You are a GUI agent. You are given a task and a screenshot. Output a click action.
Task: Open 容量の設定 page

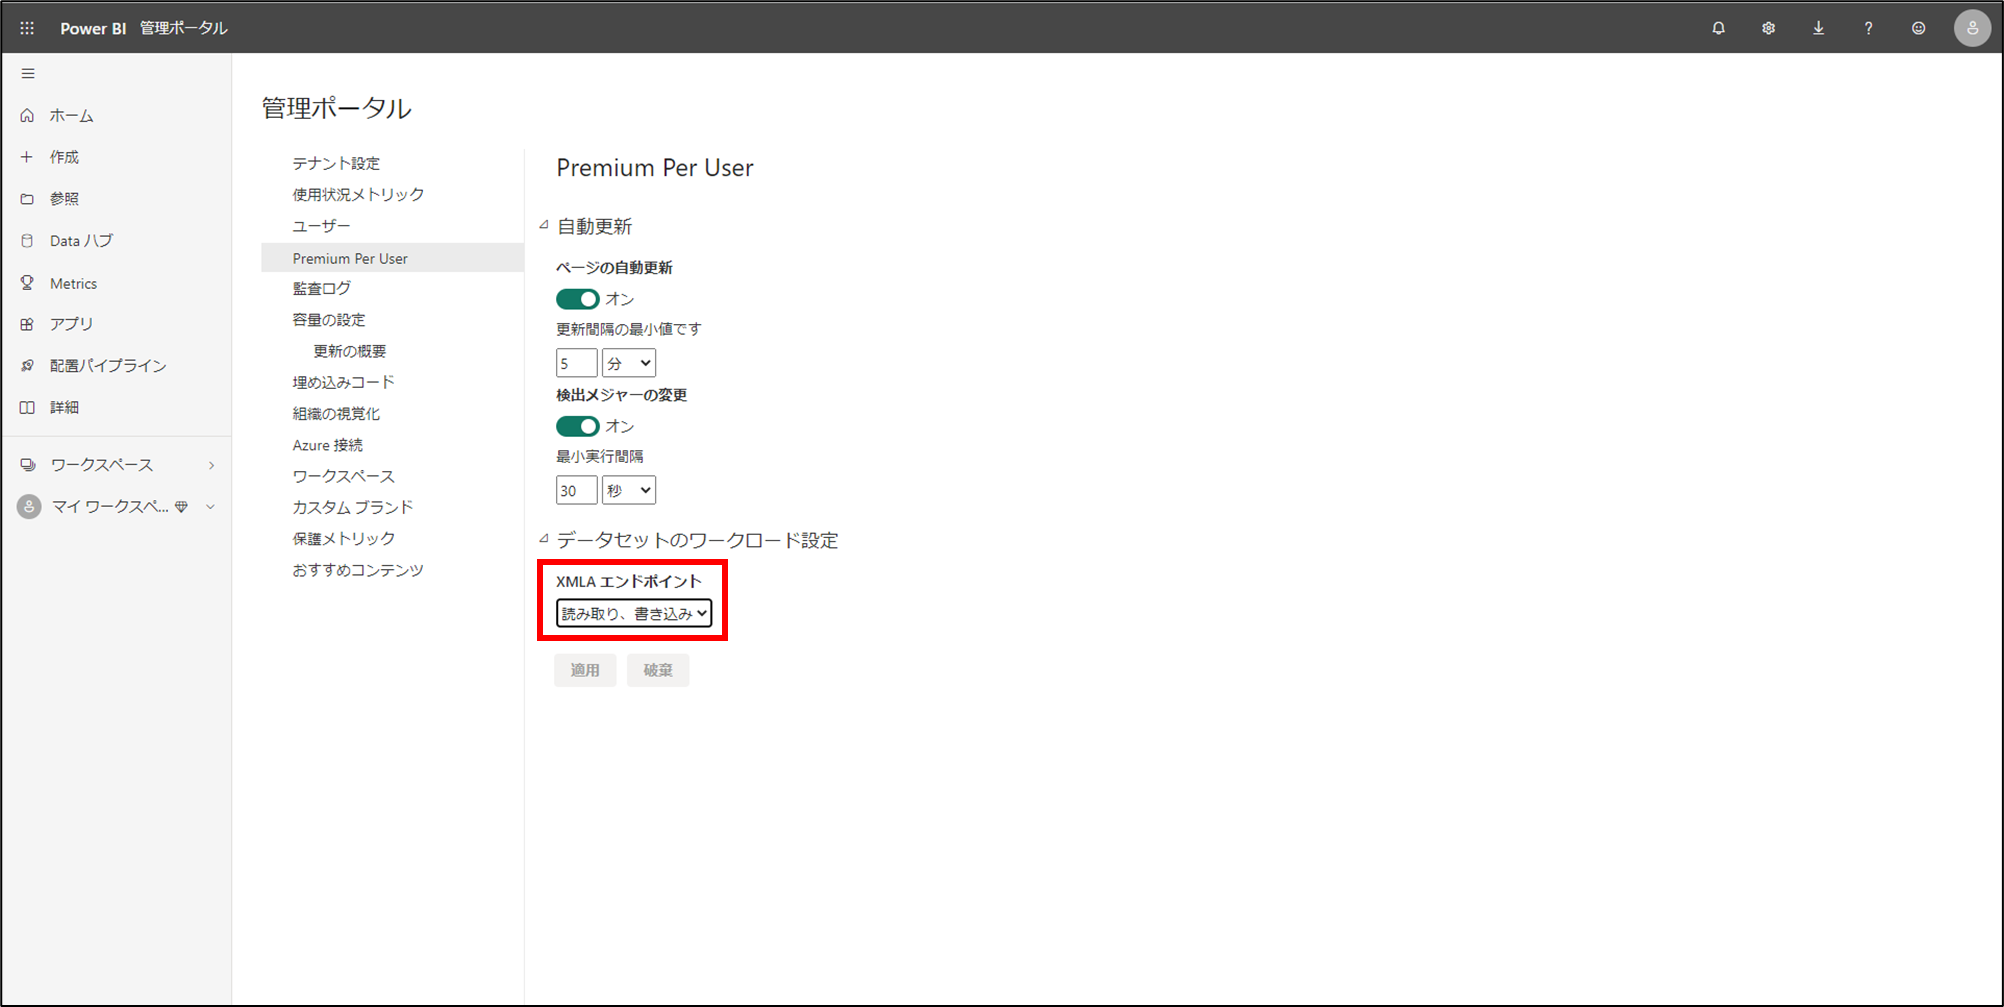(329, 320)
